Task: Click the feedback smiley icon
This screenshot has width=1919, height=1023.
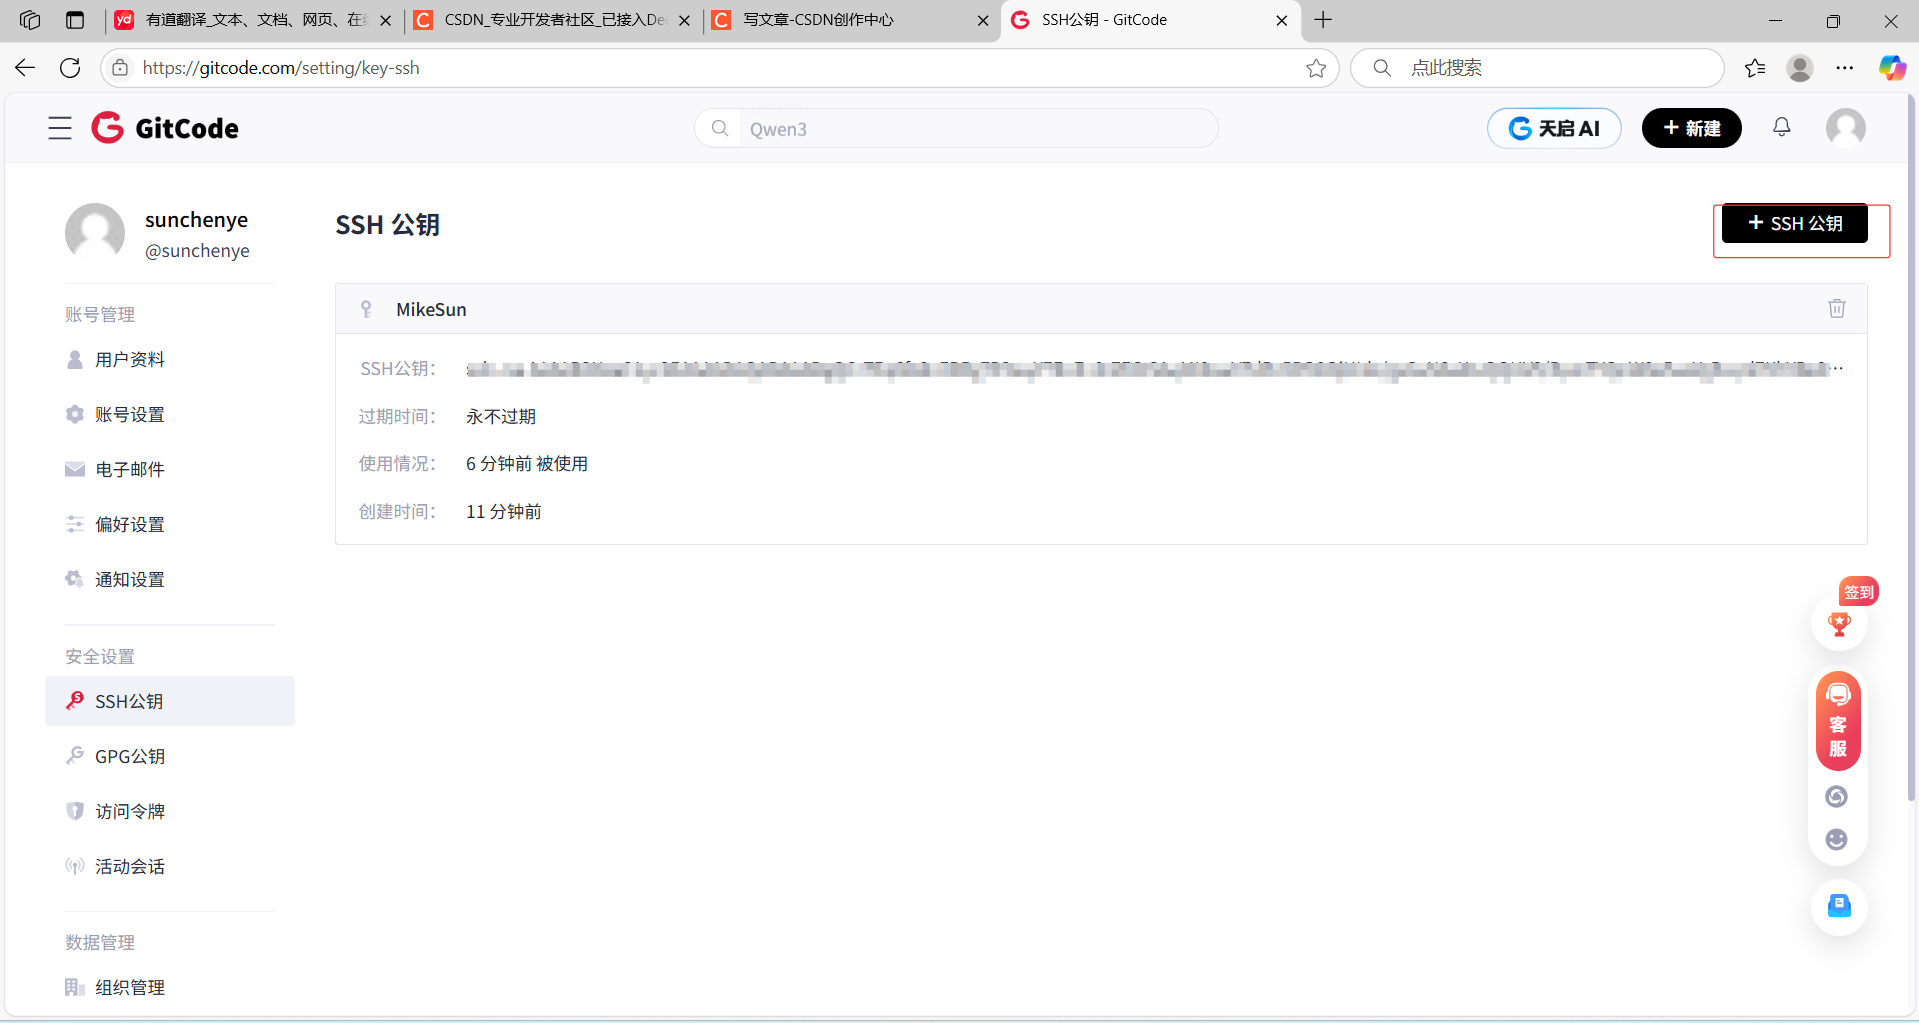Action: (1836, 839)
